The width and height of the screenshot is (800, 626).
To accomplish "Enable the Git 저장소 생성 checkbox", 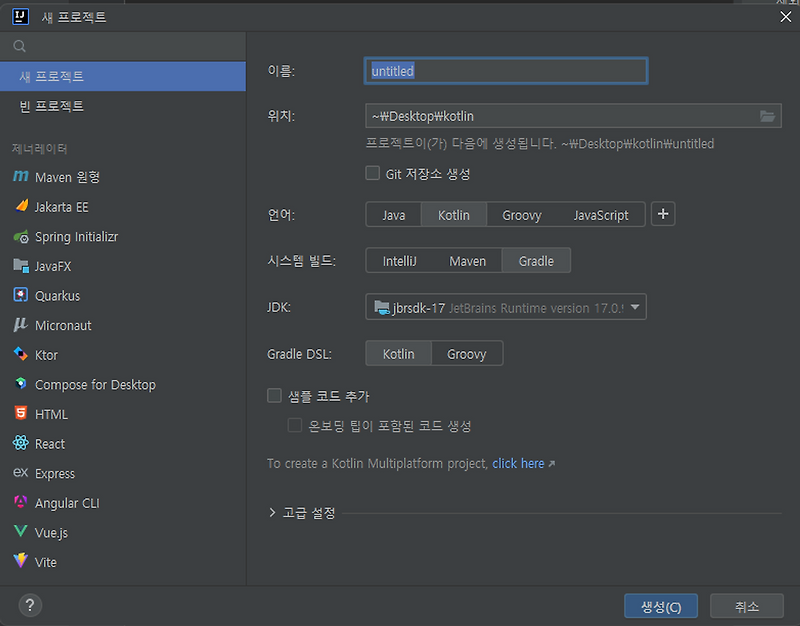I will click(374, 173).
